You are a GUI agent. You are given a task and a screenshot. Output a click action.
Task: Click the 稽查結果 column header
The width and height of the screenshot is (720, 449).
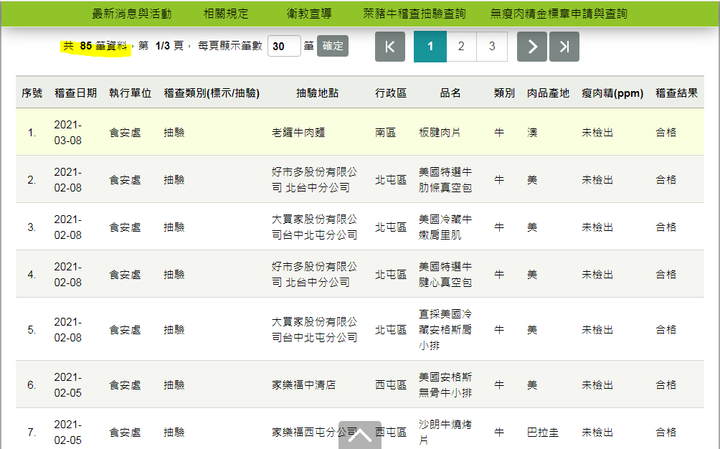point(676,93)
